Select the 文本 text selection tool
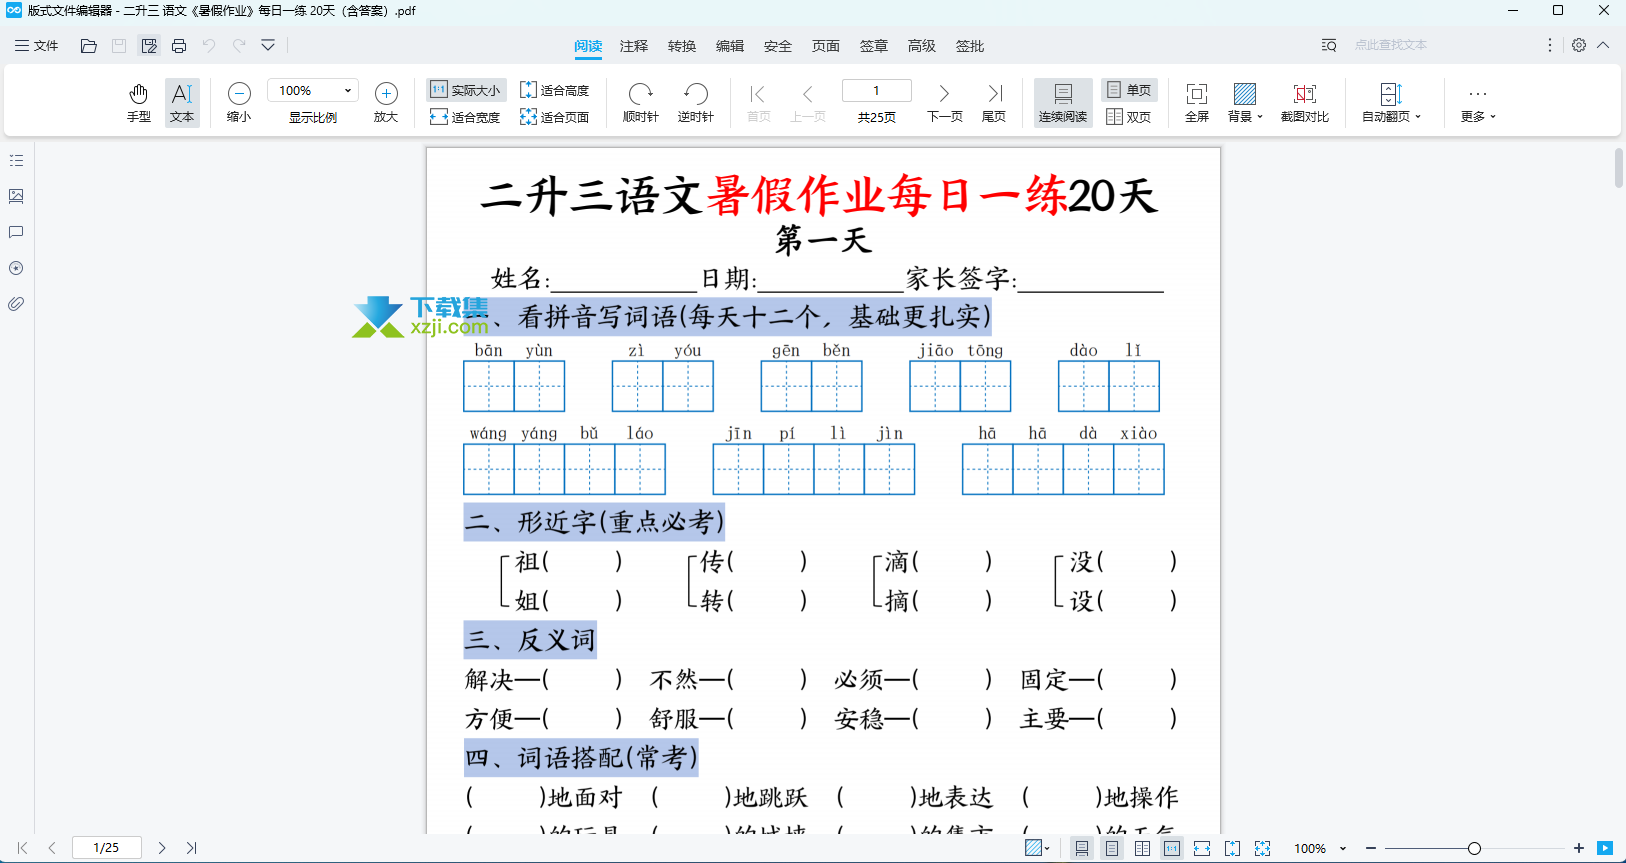 point(182,102)
